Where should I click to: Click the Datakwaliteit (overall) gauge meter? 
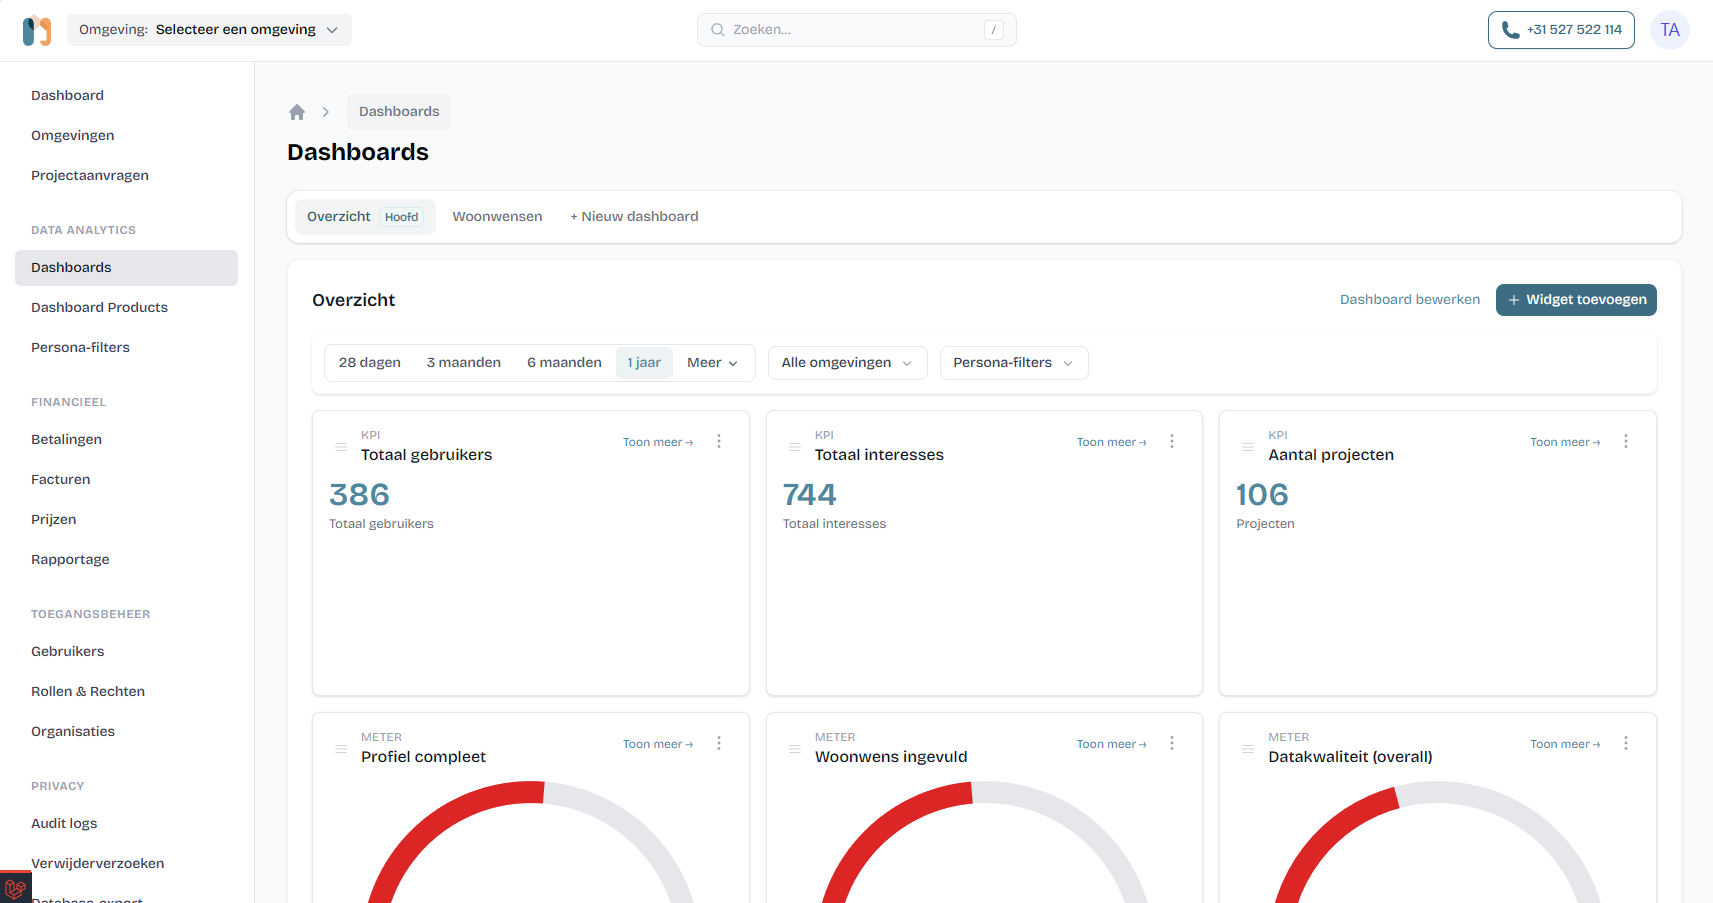pyautogui.click(x=1438, y=842)
